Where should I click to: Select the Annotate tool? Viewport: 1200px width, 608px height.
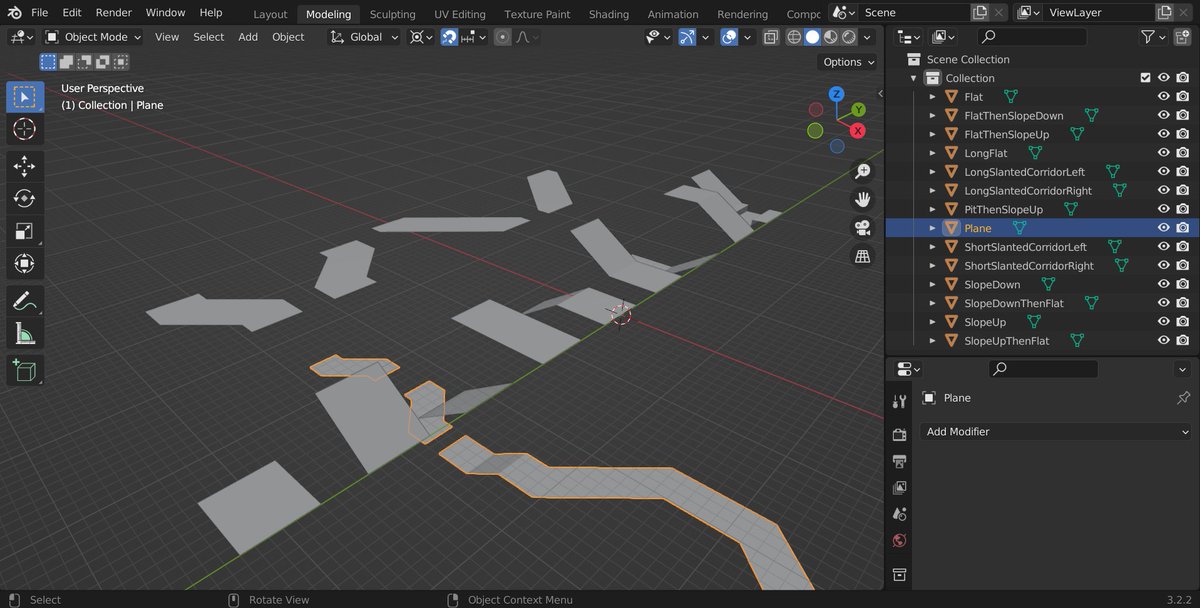[x=25, y=300]
